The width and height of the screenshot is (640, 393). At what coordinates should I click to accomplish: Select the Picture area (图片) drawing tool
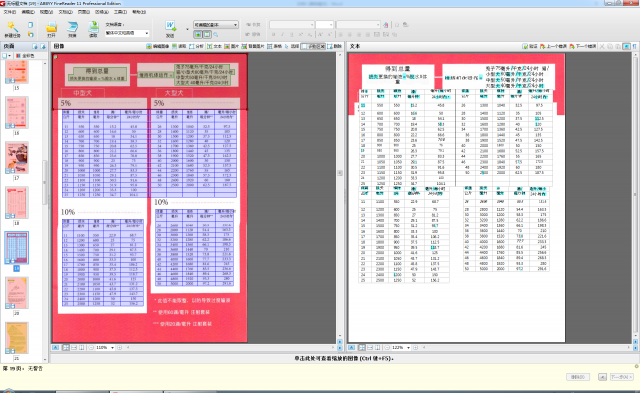pos(231,46)
